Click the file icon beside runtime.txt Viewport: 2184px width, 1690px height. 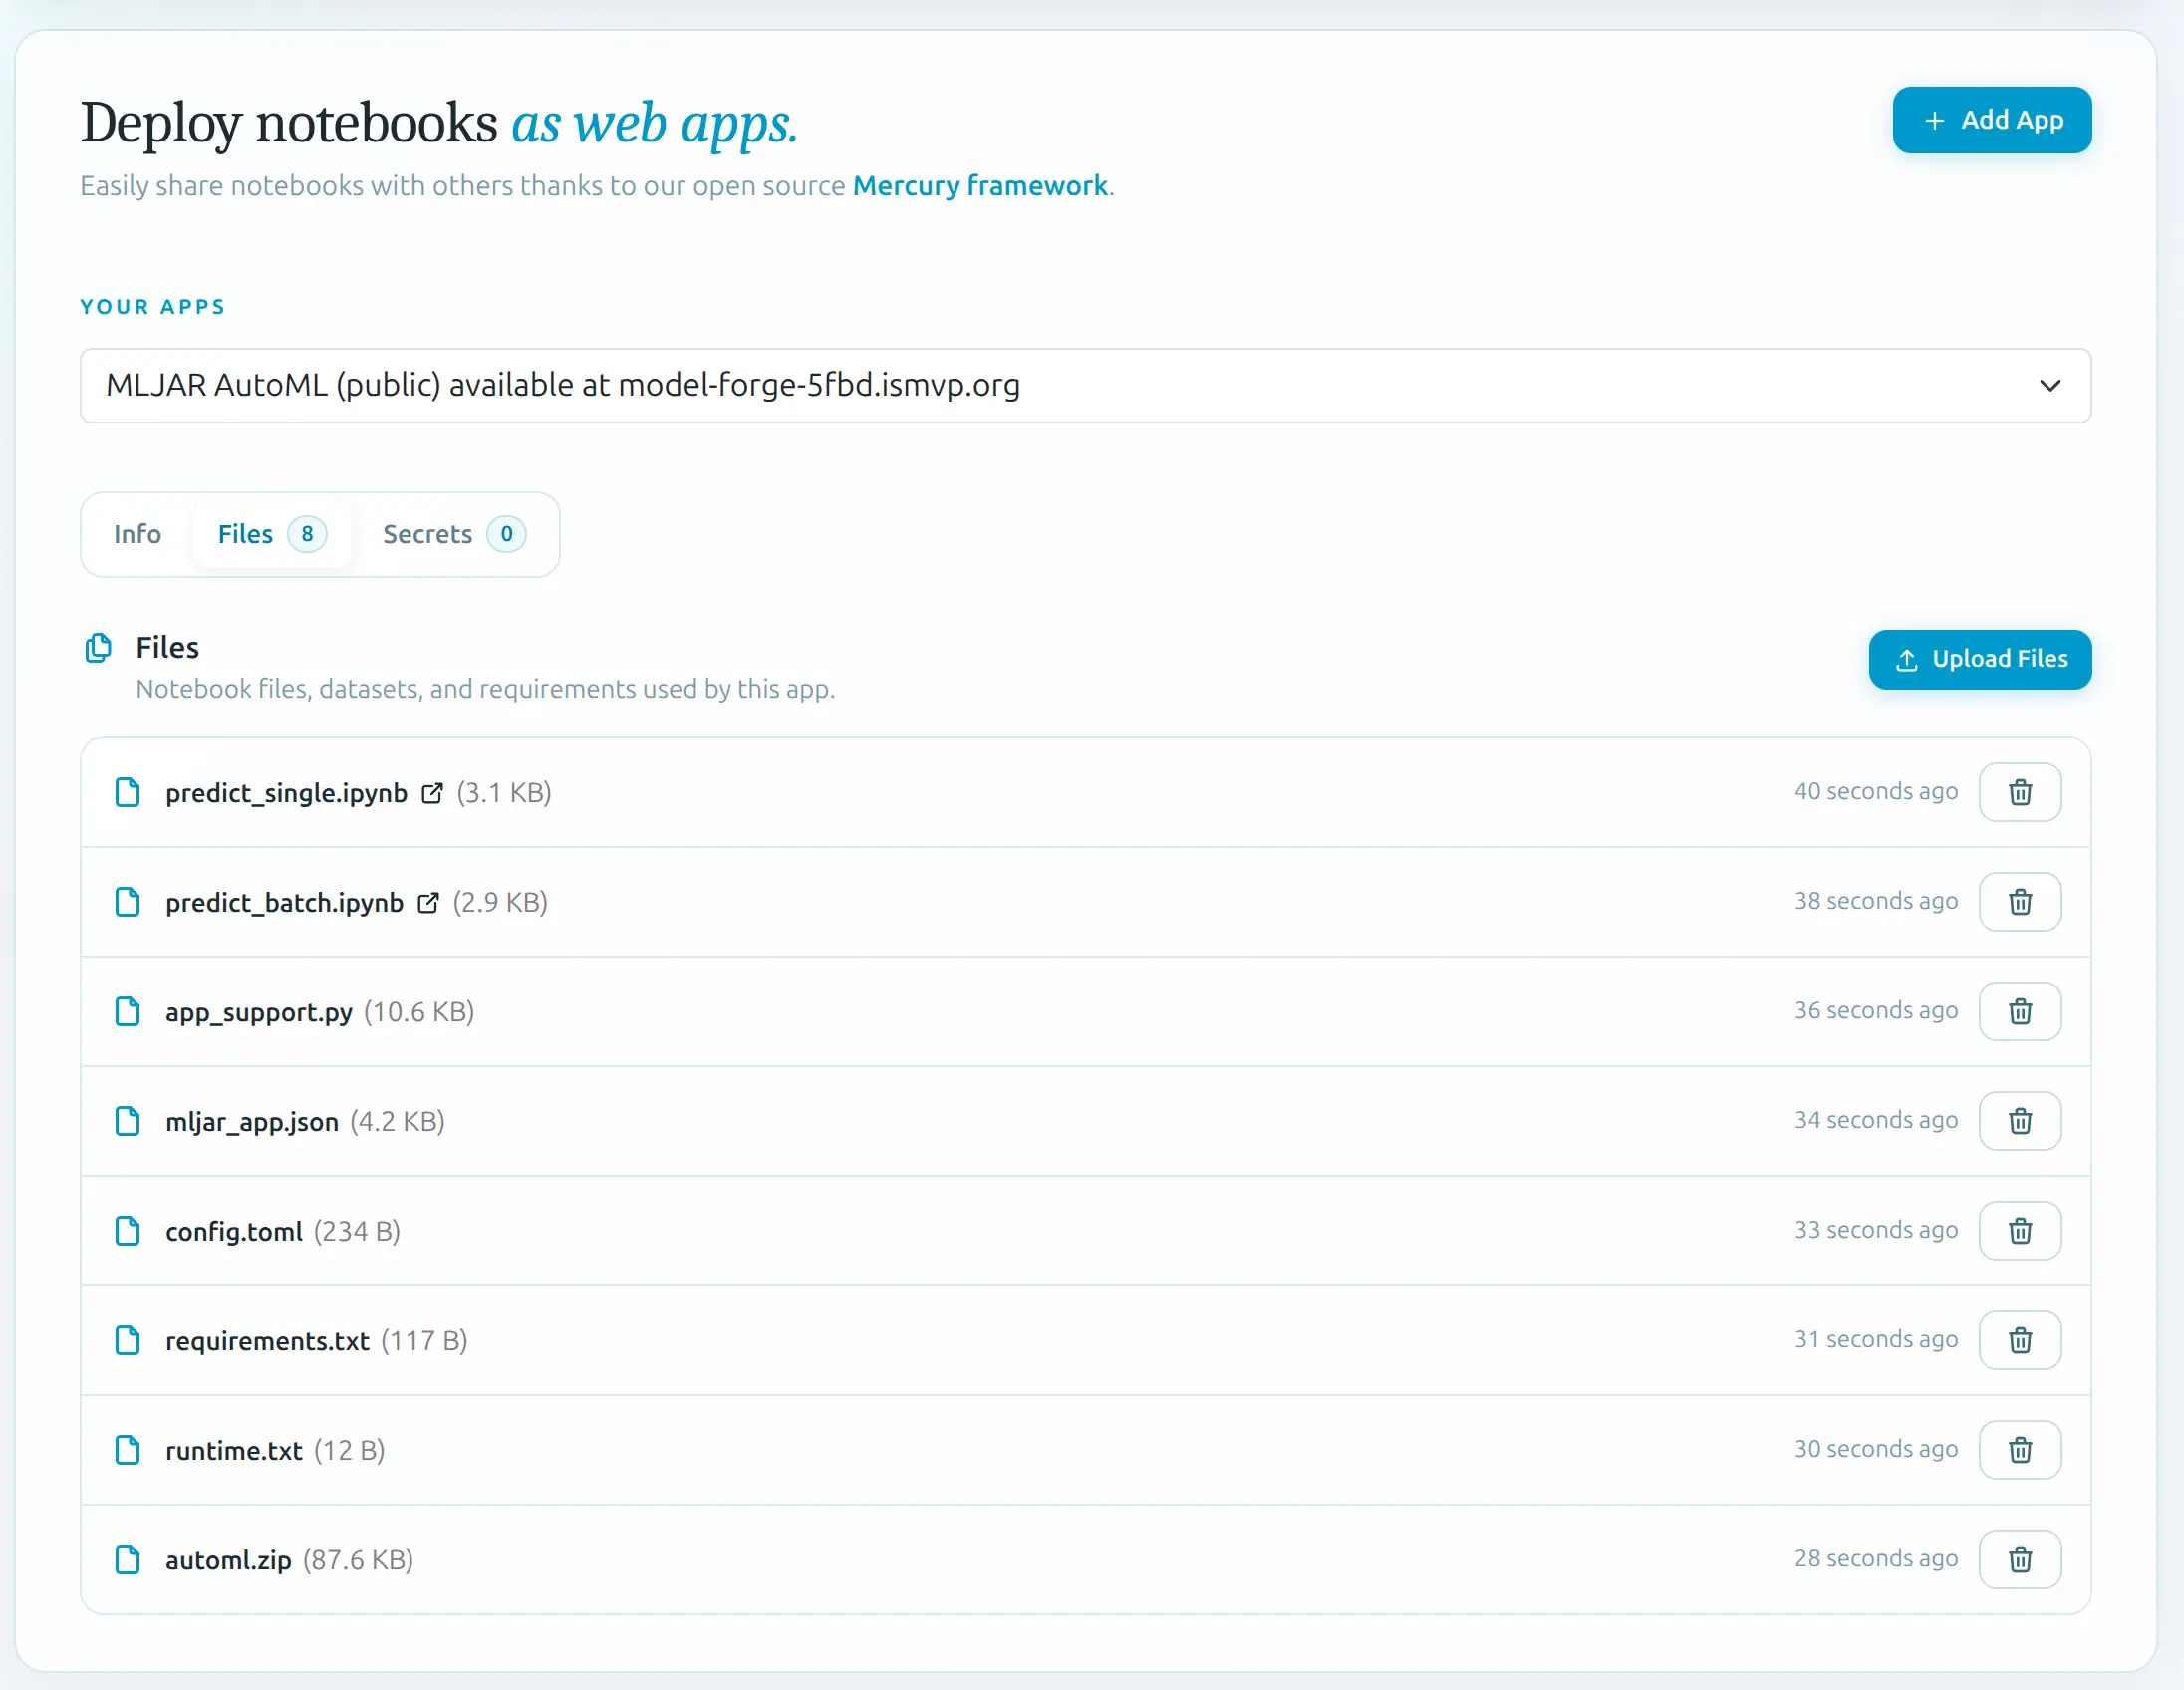pyautogui.click(x=128, y=1450)
